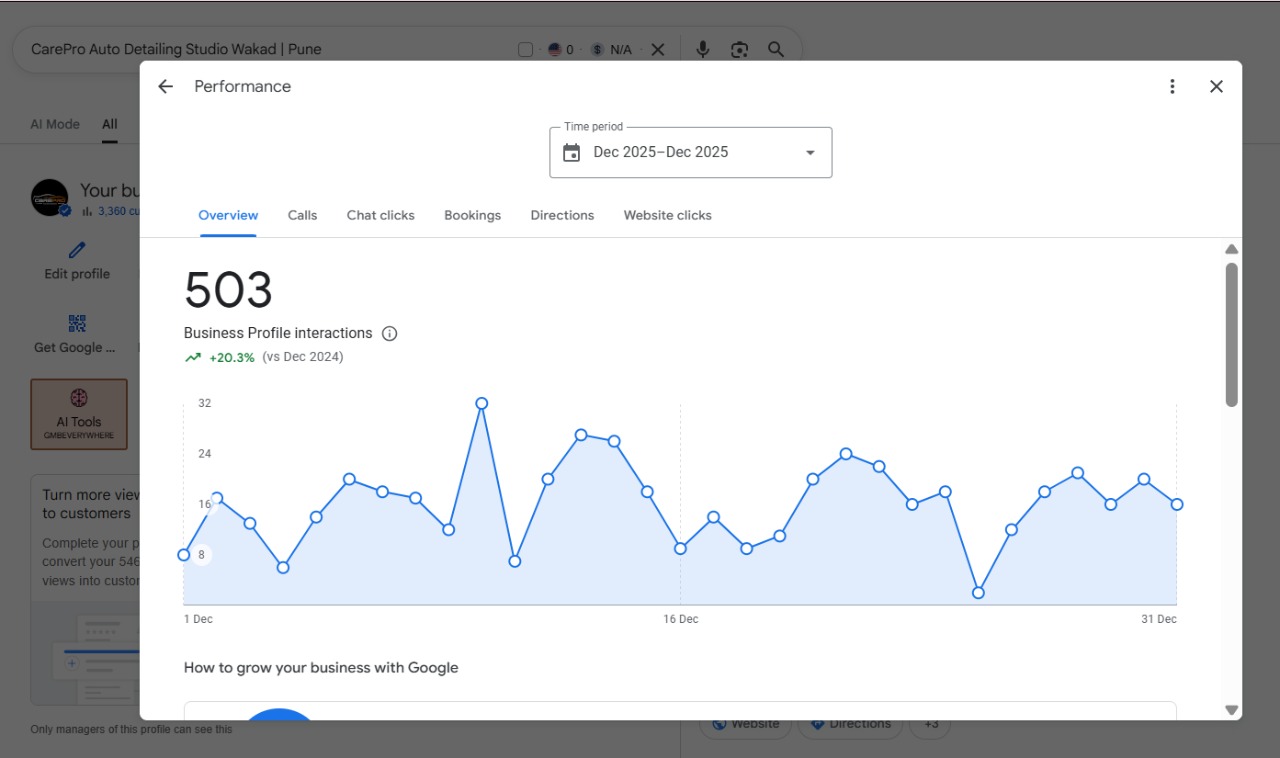Click the peak data point at 32

(x=482, y=403)
